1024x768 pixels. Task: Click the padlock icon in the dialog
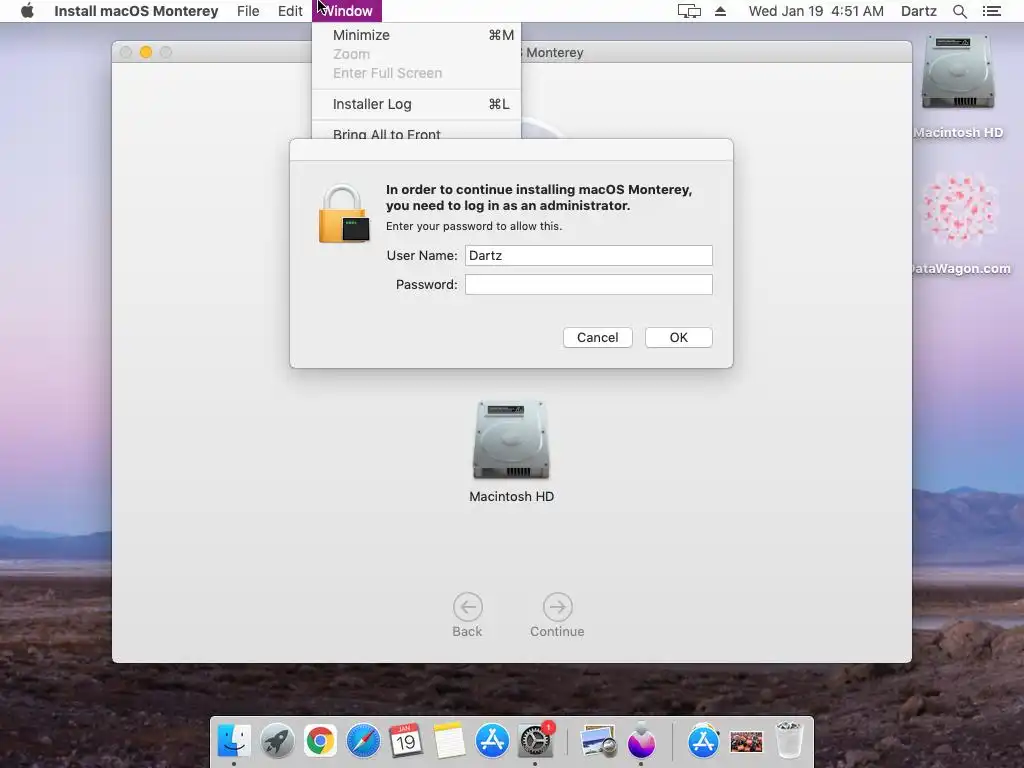click(344, 214)
